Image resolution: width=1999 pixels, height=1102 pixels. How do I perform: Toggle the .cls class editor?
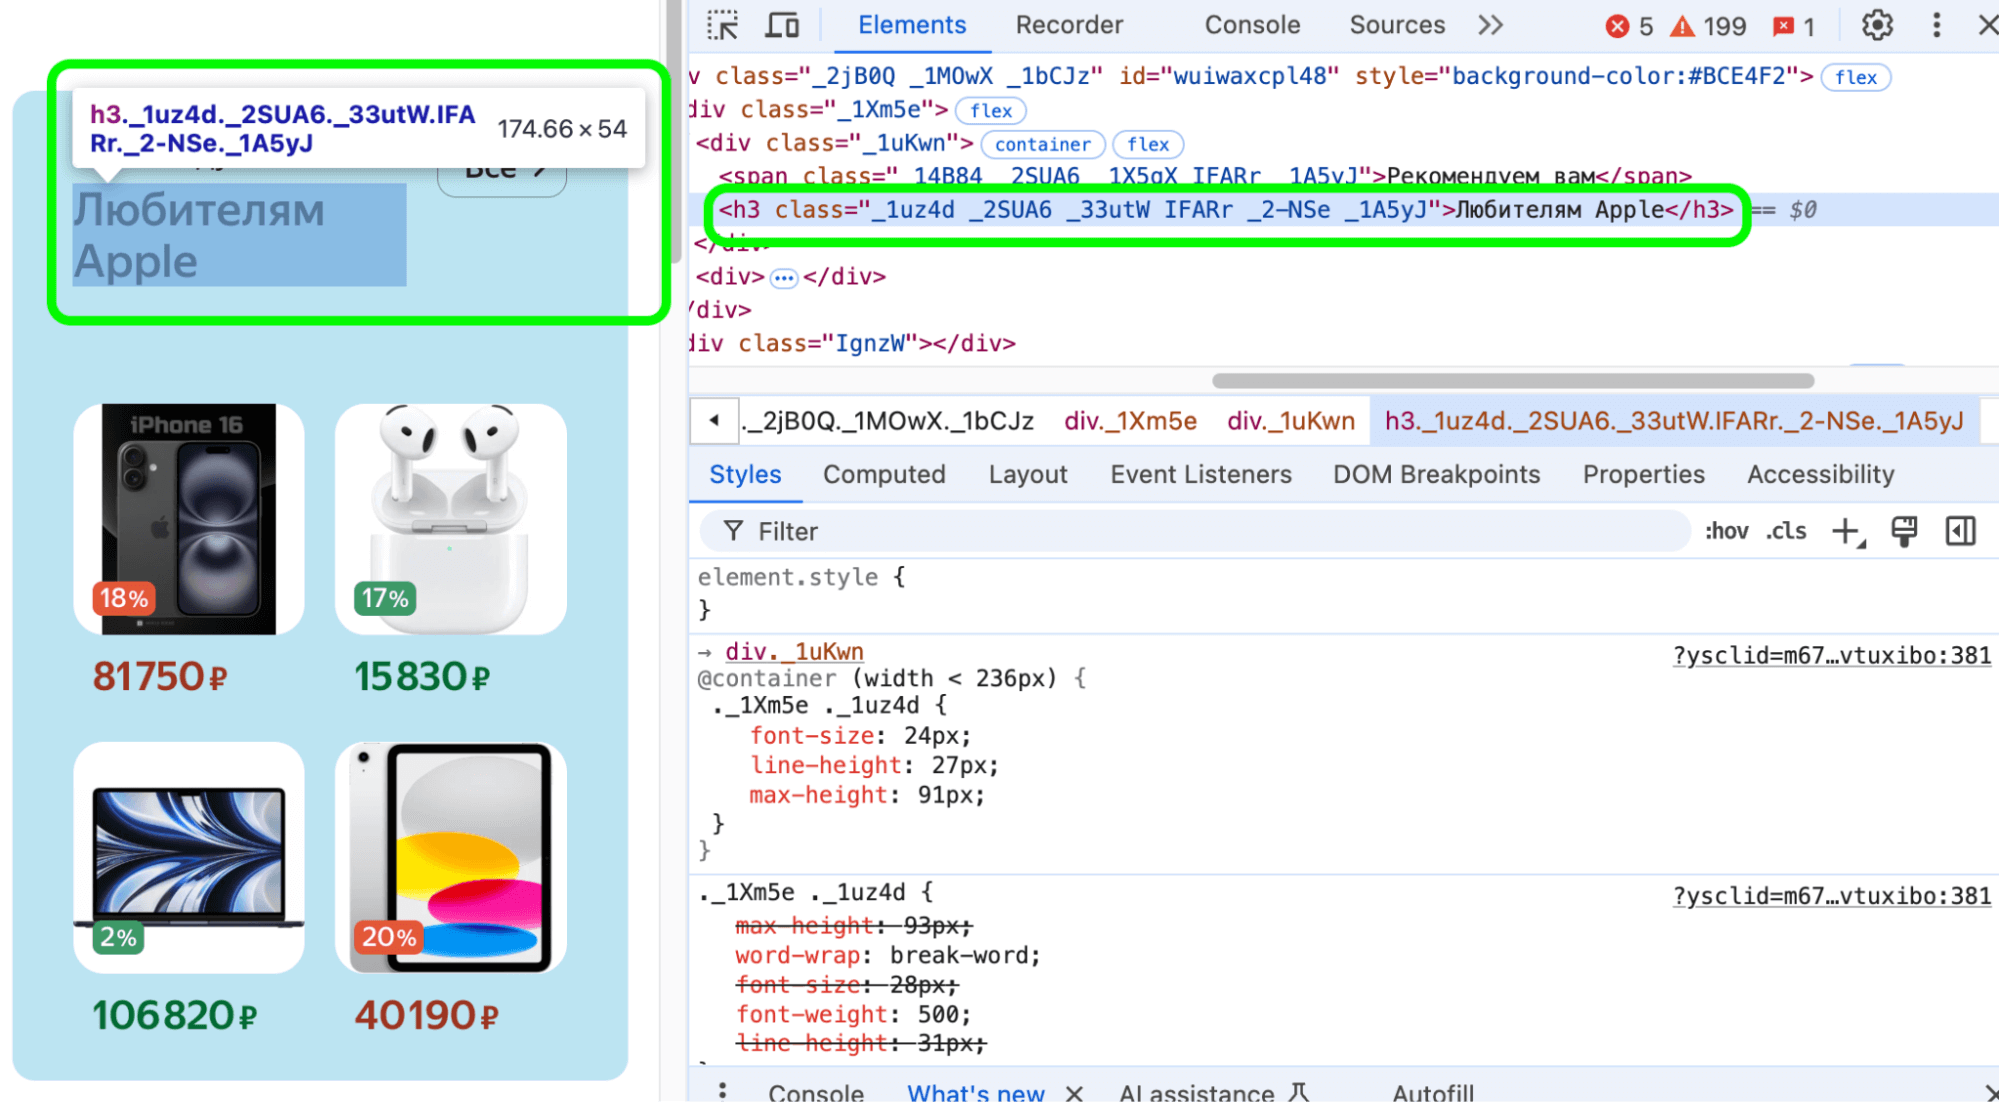pos(1786,531)
